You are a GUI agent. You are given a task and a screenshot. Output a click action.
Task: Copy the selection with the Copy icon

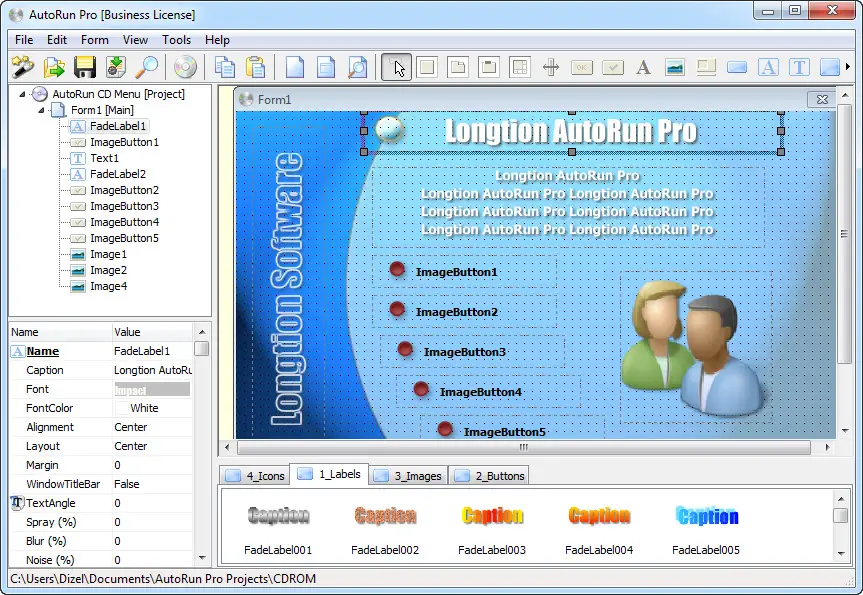click(225, 67)
